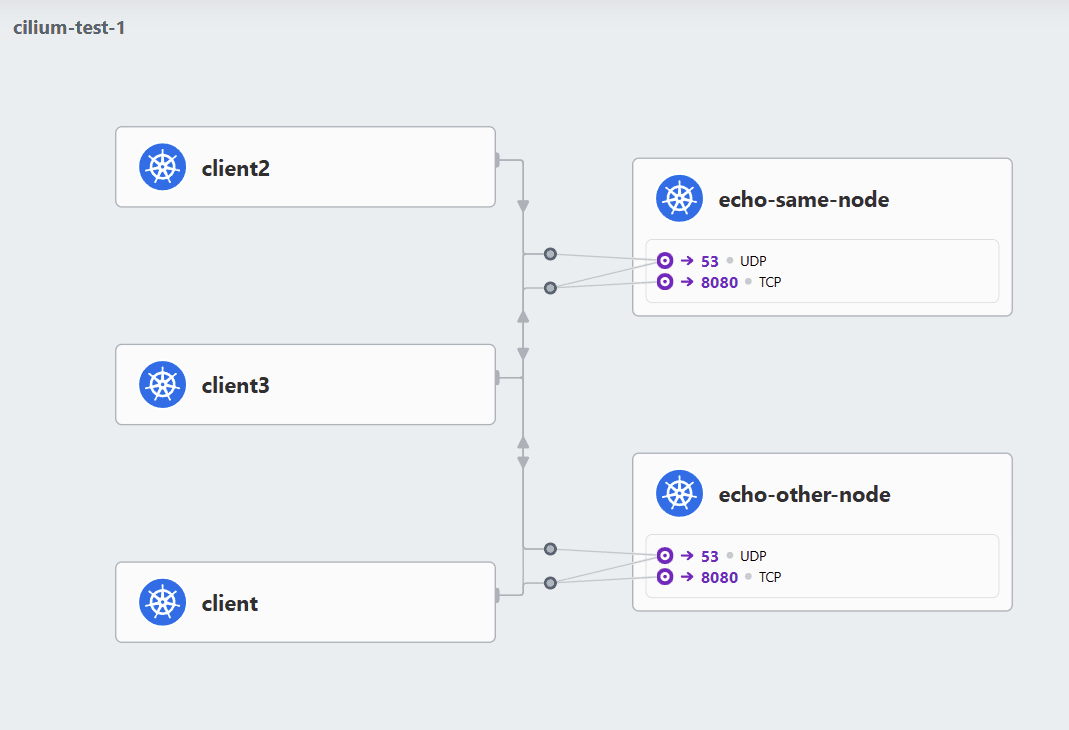Click the cilium-test-1 namespace label
The height and width of the screenshot is (730, 1069).
click(x=69, y=27)
